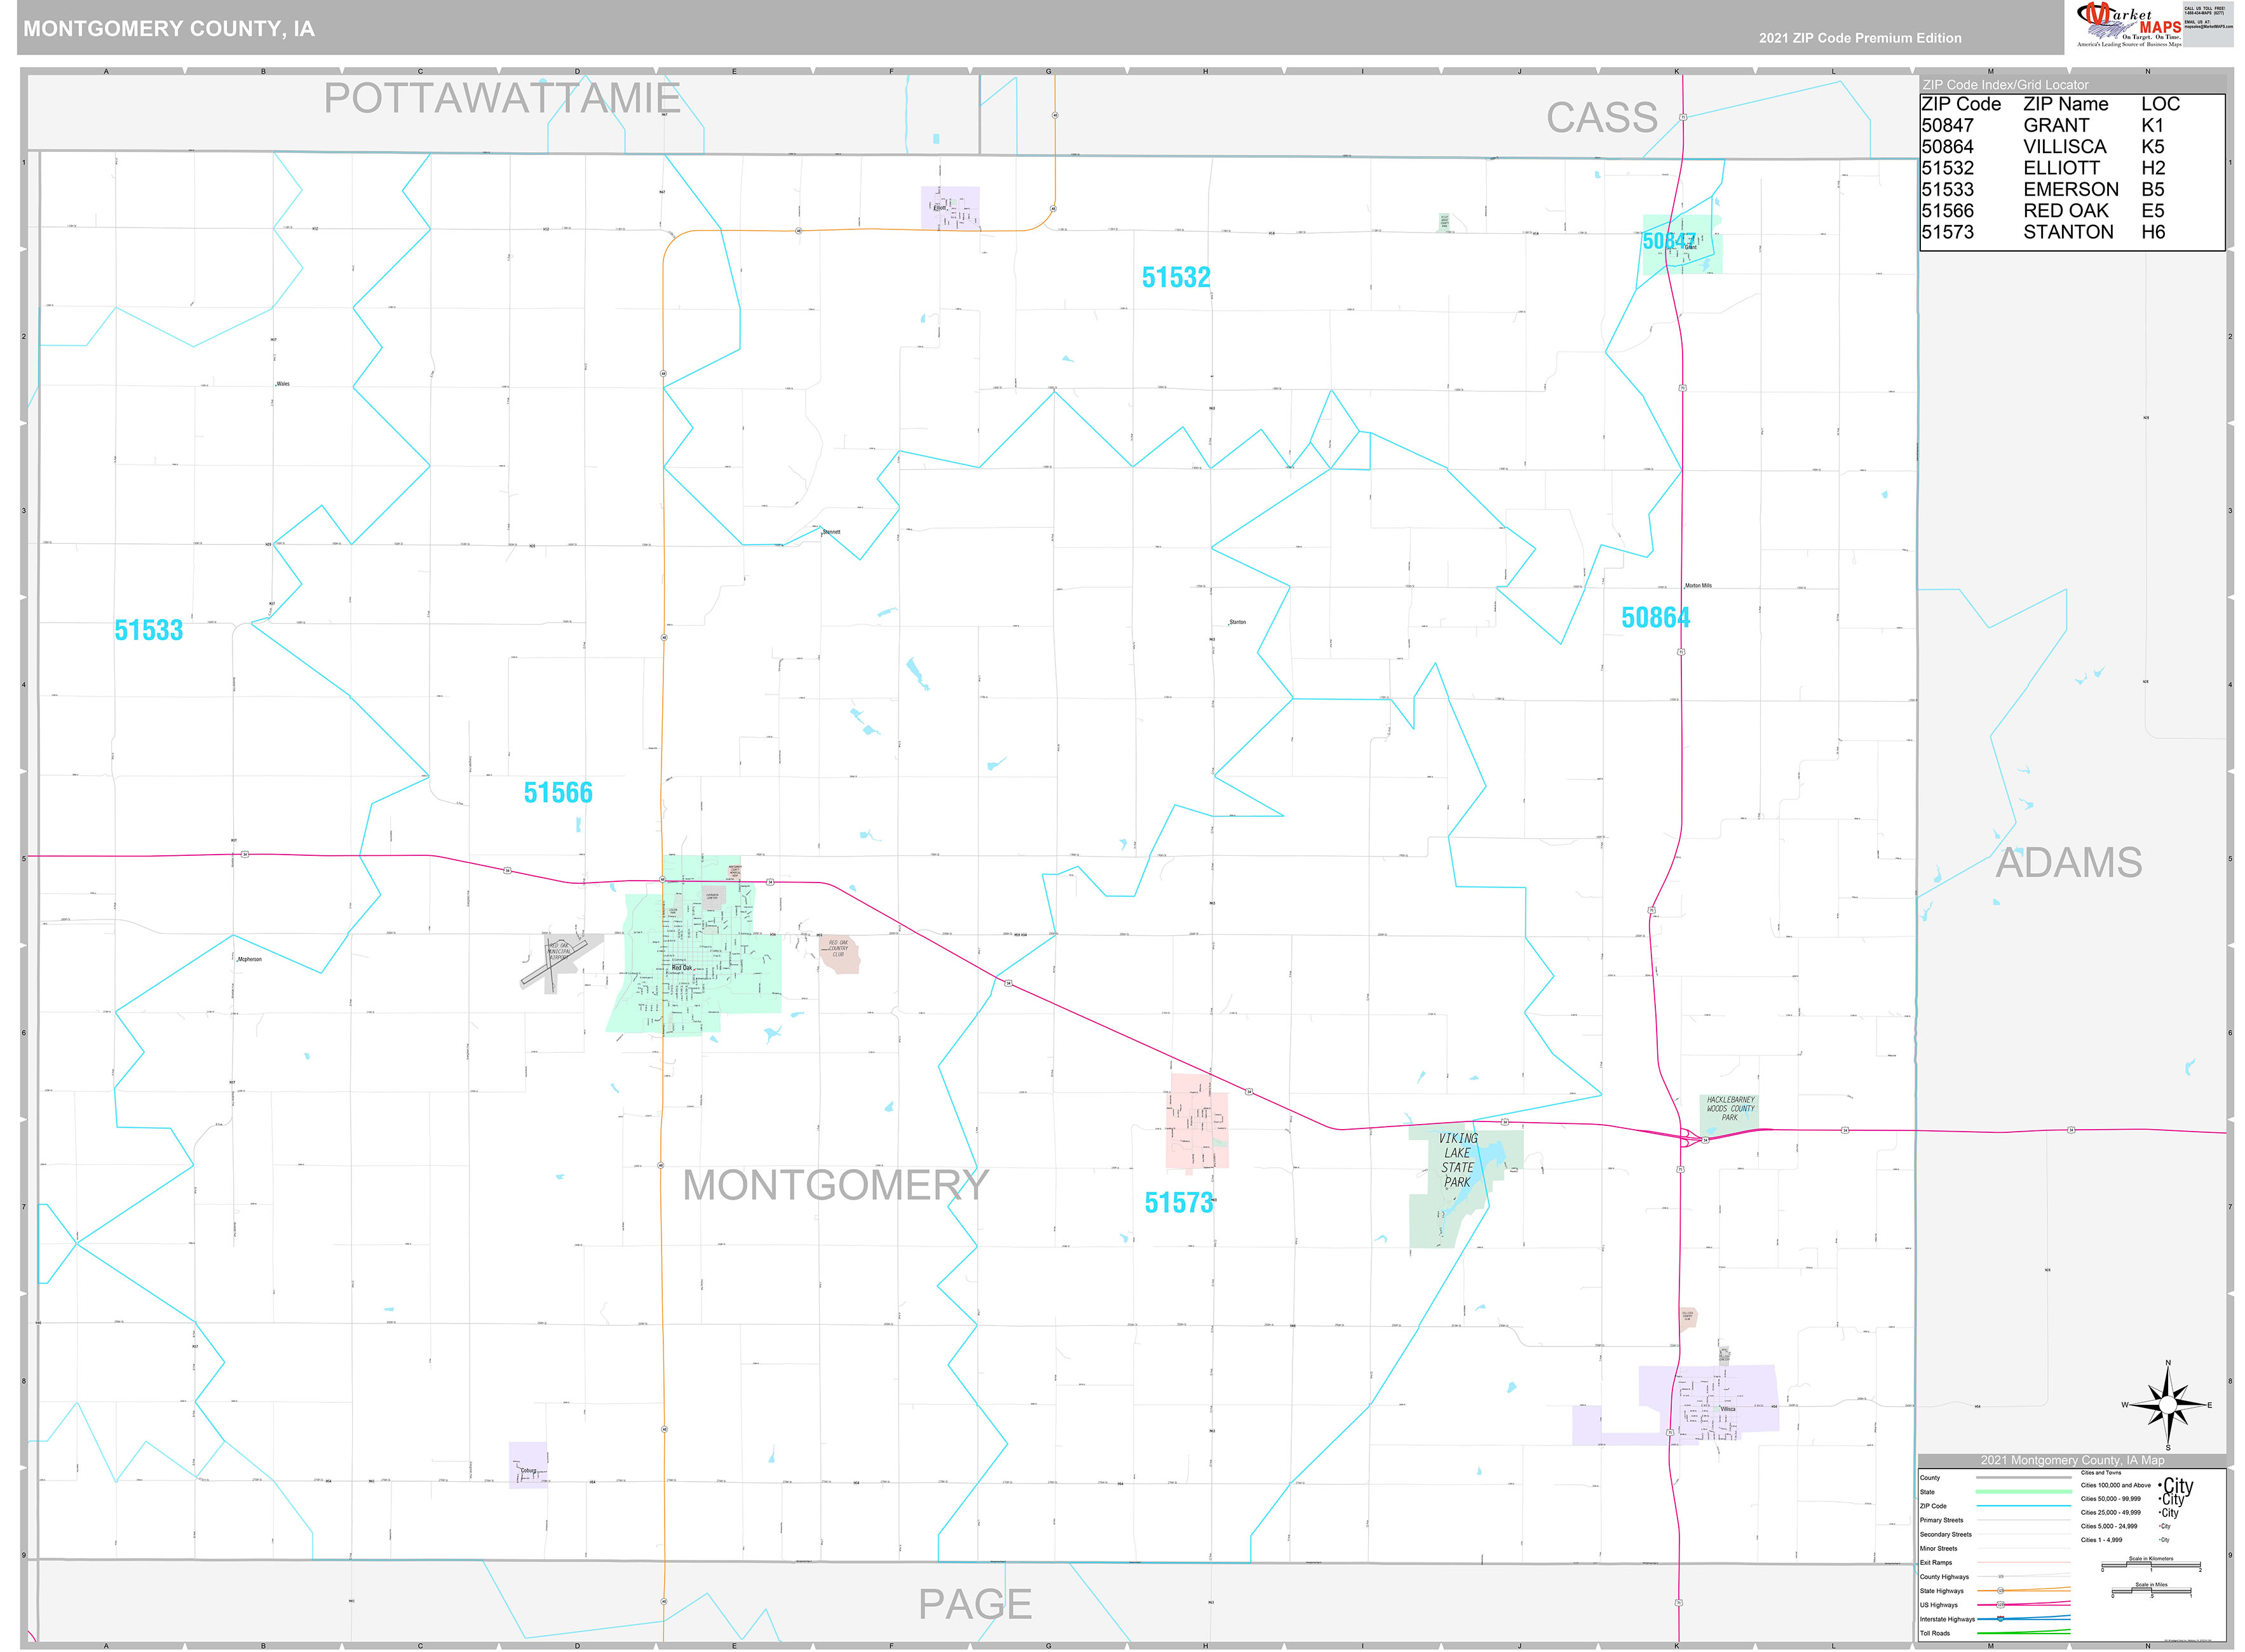The image size is (2245, 1652).
Task: Expand the Cities and Towns legend section
Action: coord(2102,1472)
